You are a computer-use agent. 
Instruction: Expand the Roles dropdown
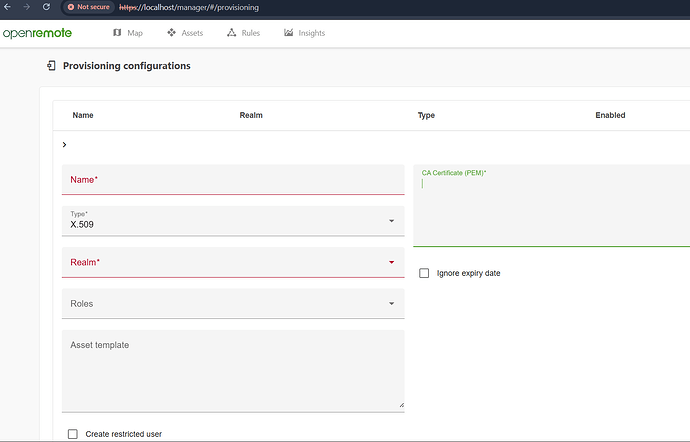pos(232,303)
